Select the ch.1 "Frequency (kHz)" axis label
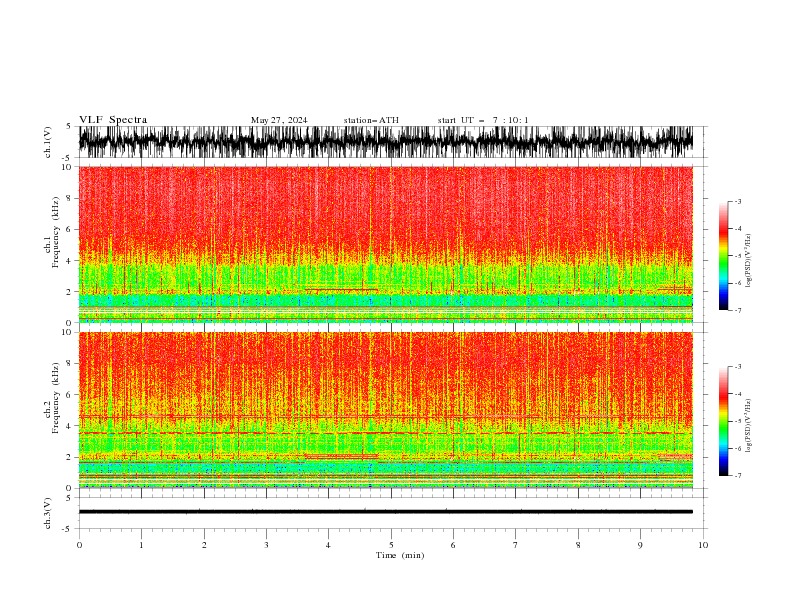 pos(56,232)
